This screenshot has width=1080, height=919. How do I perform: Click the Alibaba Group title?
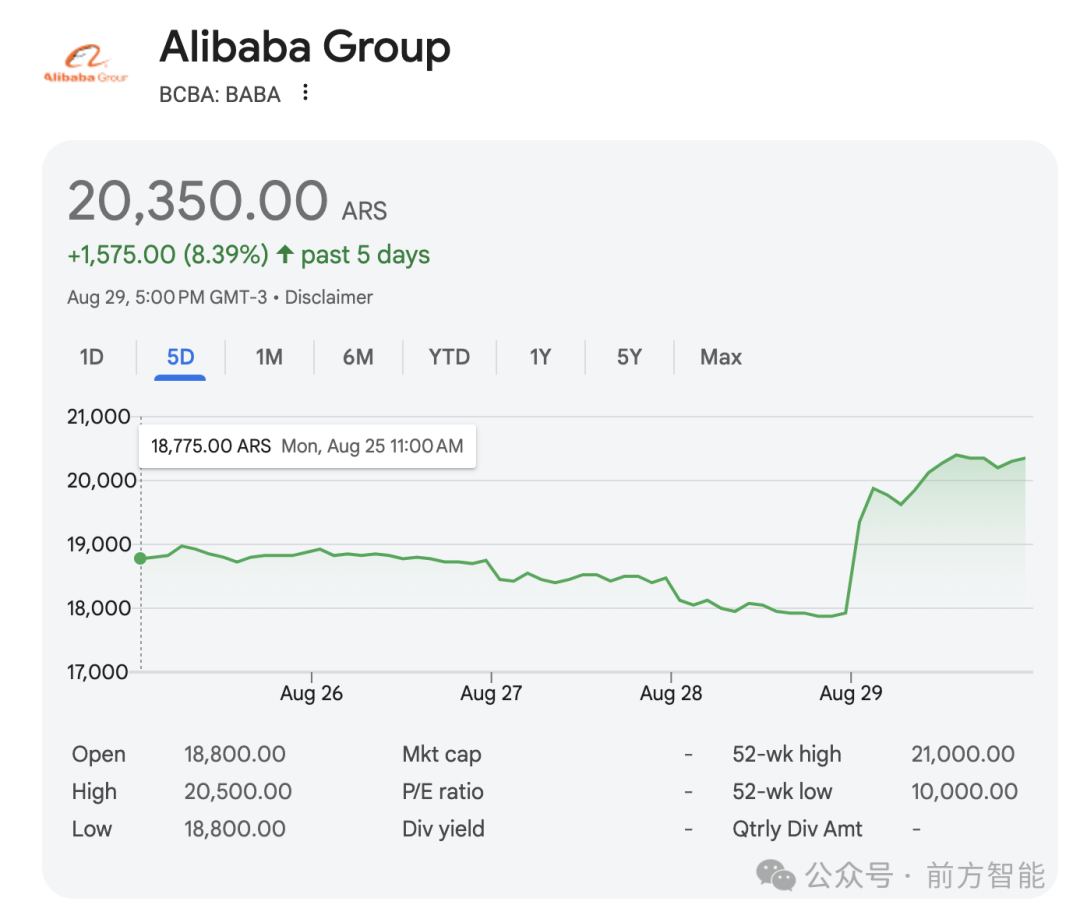click(304, 47)
